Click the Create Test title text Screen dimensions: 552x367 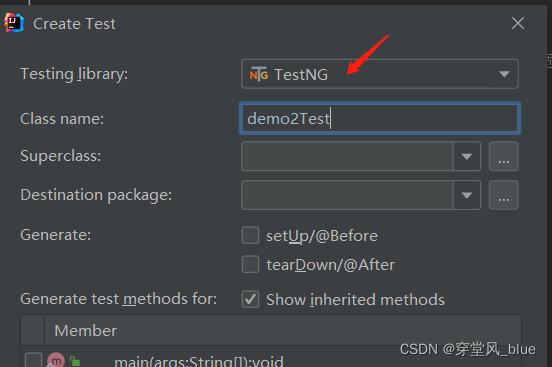[x=74, y=24]
